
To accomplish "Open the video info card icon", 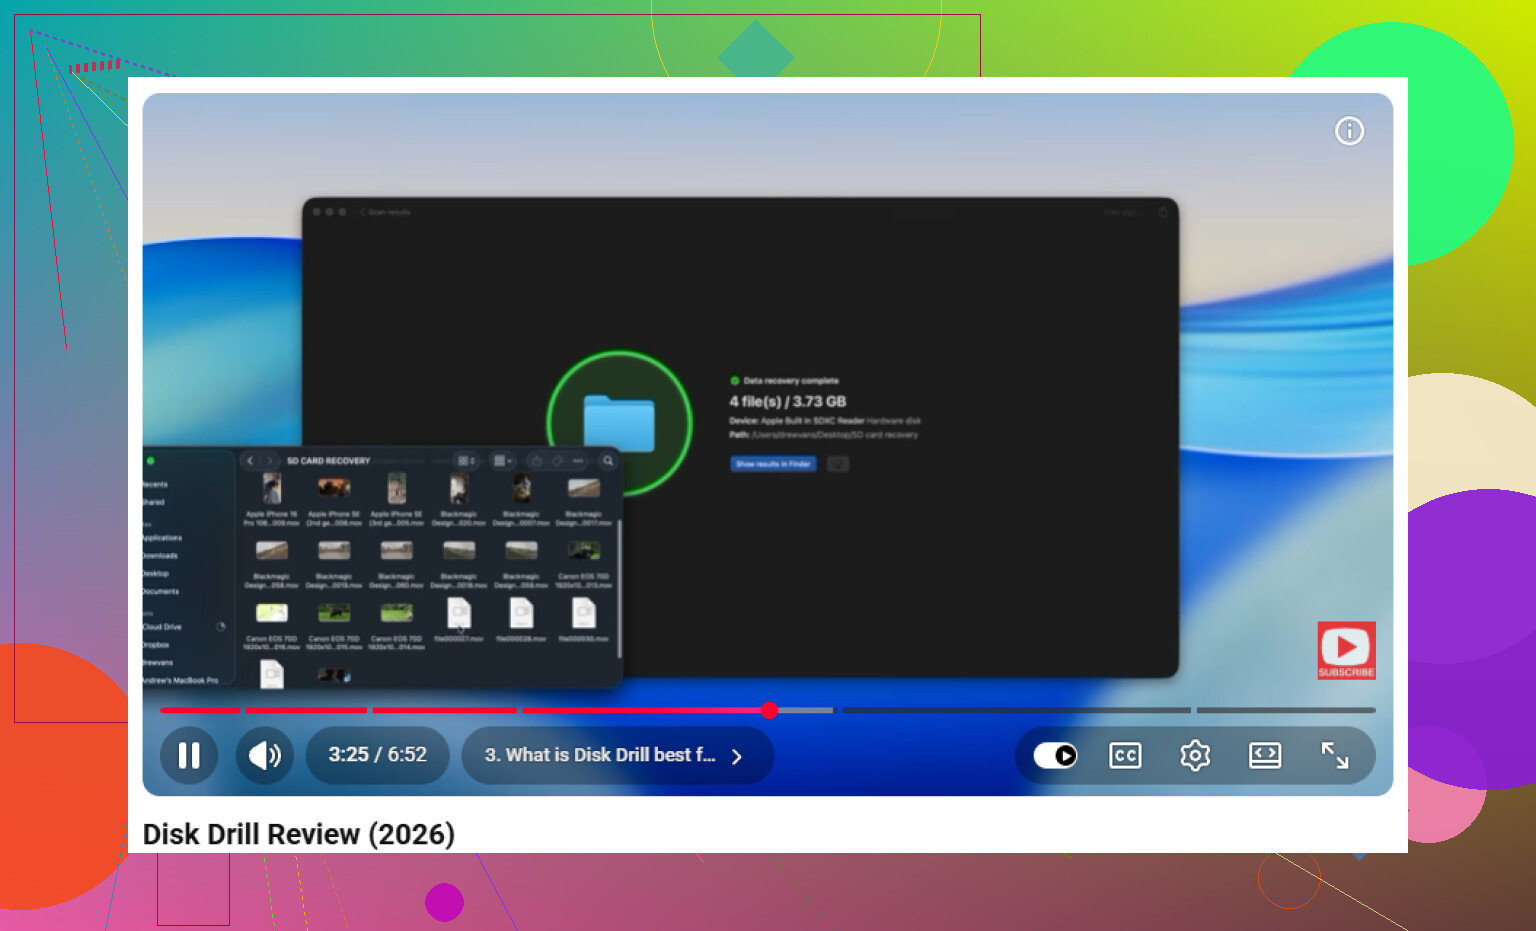I will [x=1349, y=131].
